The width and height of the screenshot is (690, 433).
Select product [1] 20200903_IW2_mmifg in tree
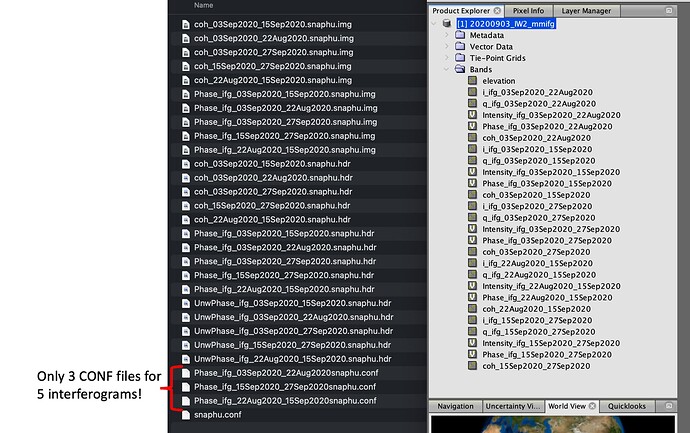506,23
